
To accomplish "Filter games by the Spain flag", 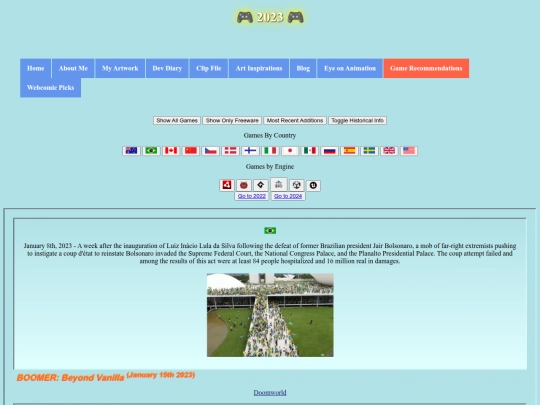I will 350,151.
